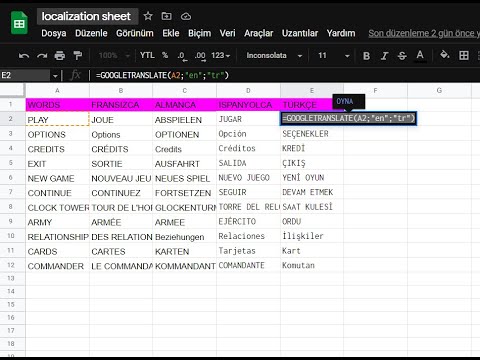Select the FRANSIZCA header cell

click(x=121, y=105)
